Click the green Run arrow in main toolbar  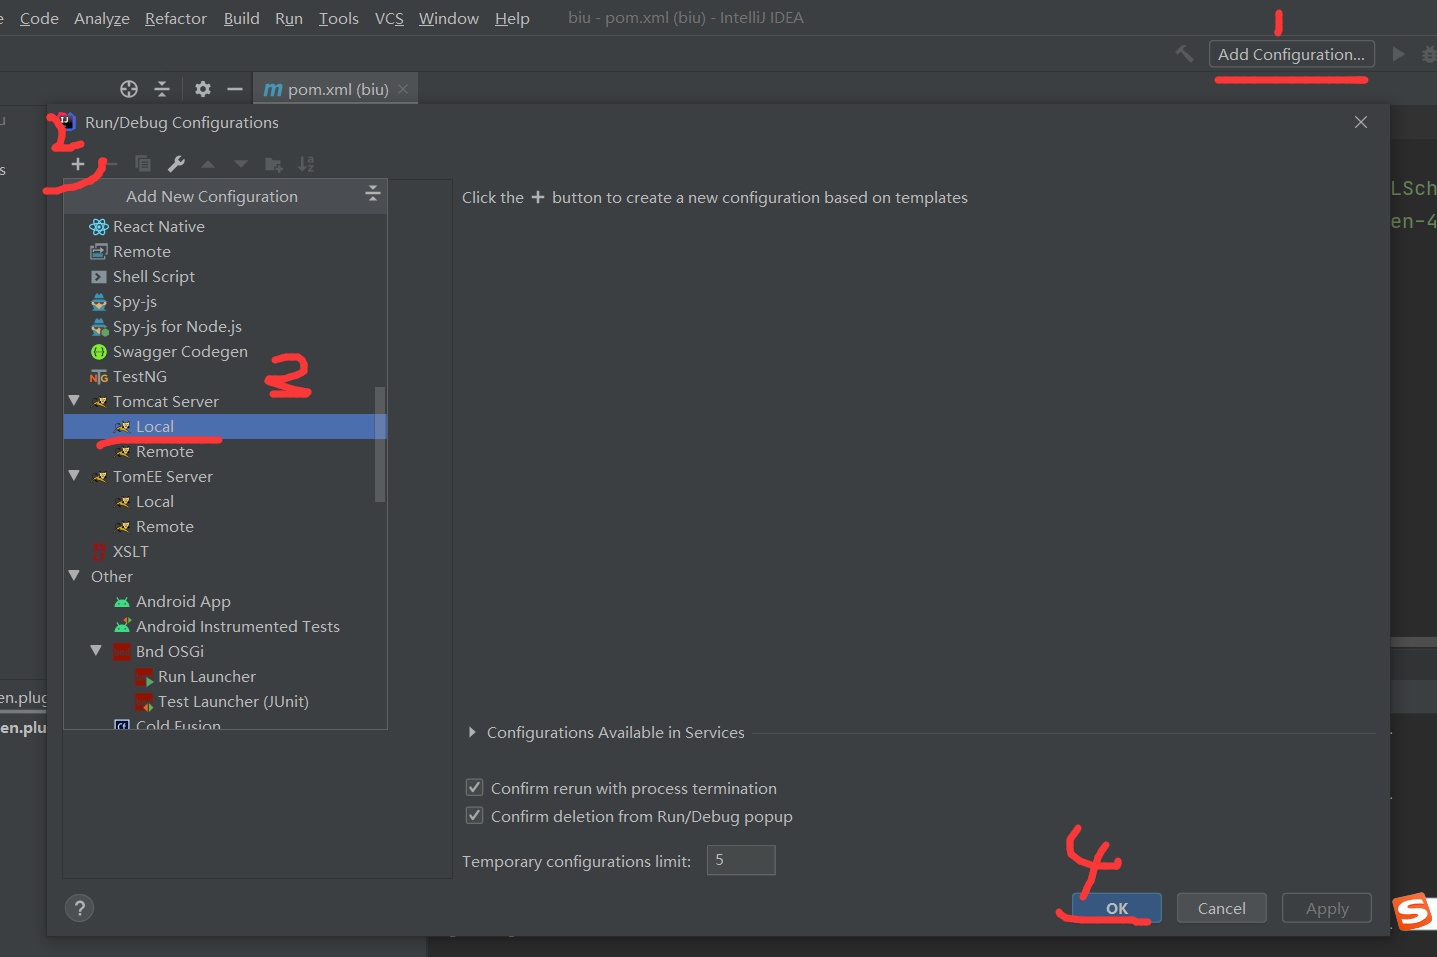[x=1399, y=54]
